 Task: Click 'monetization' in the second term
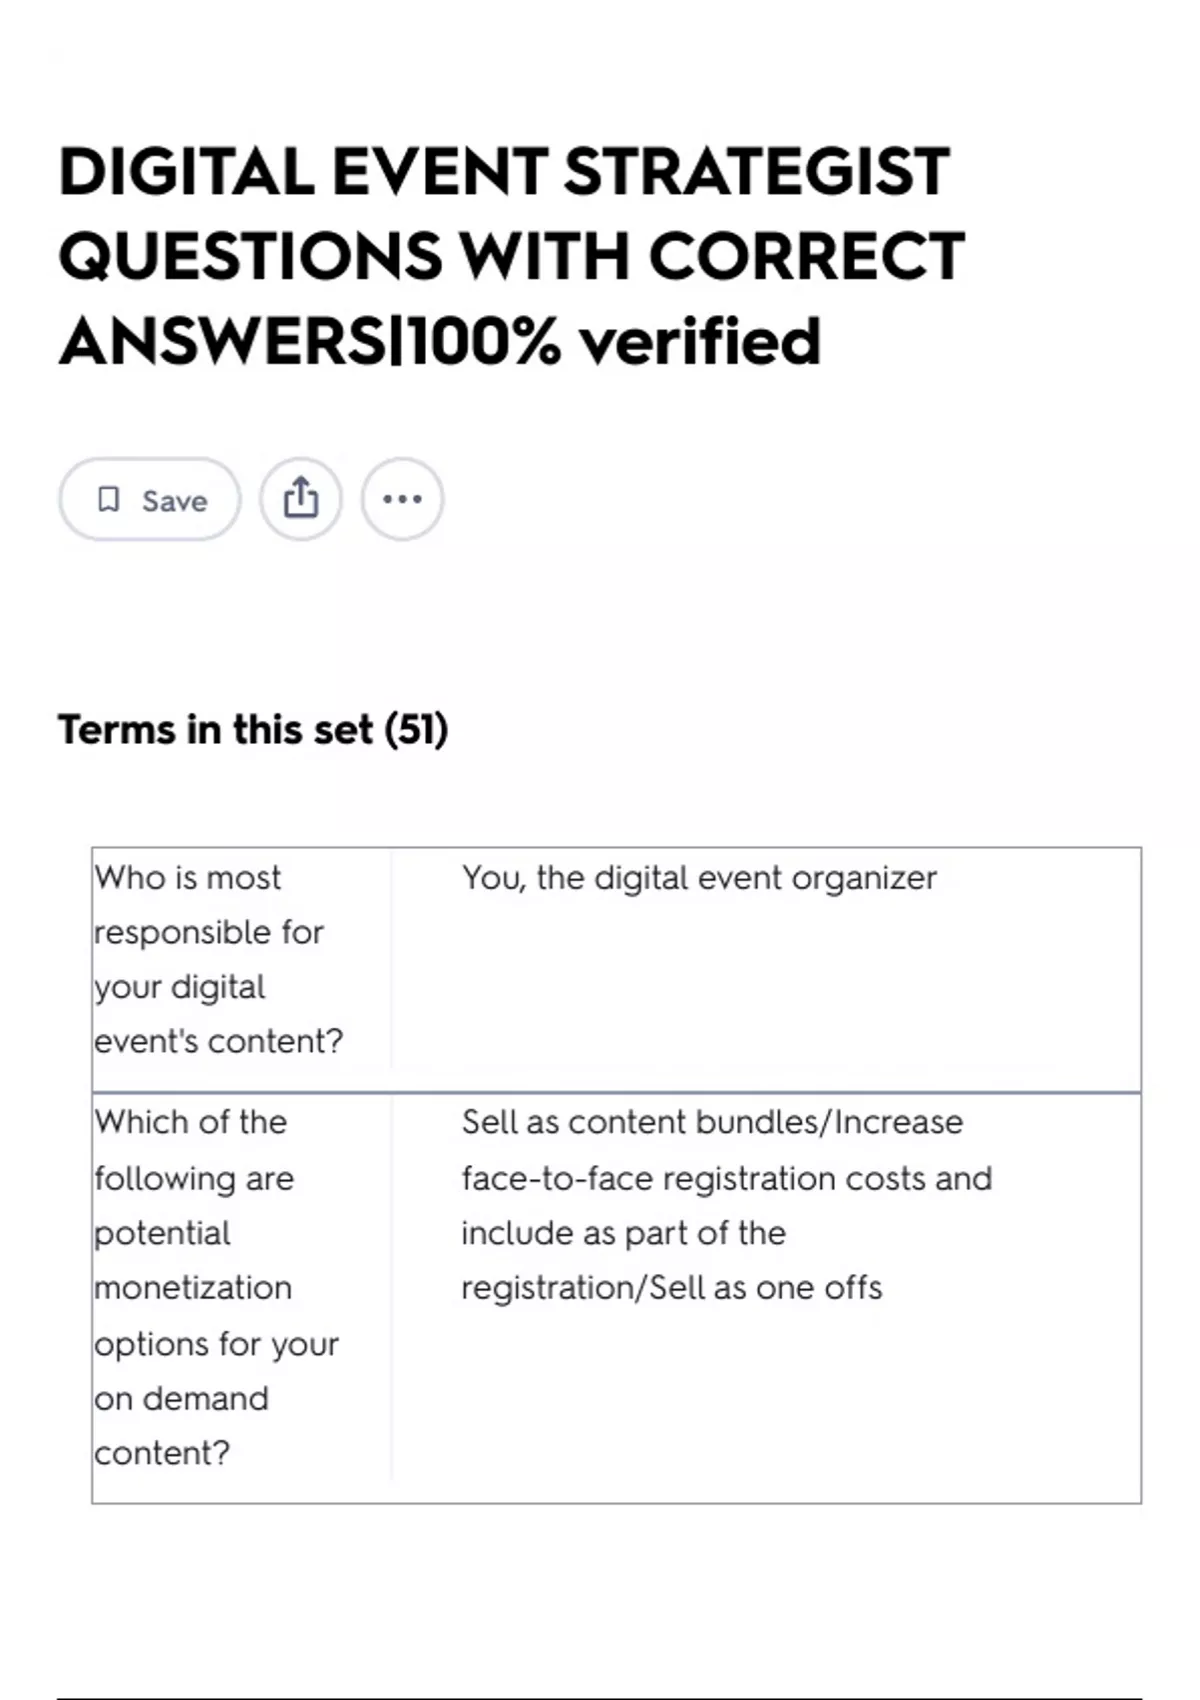pos(193,1287)
